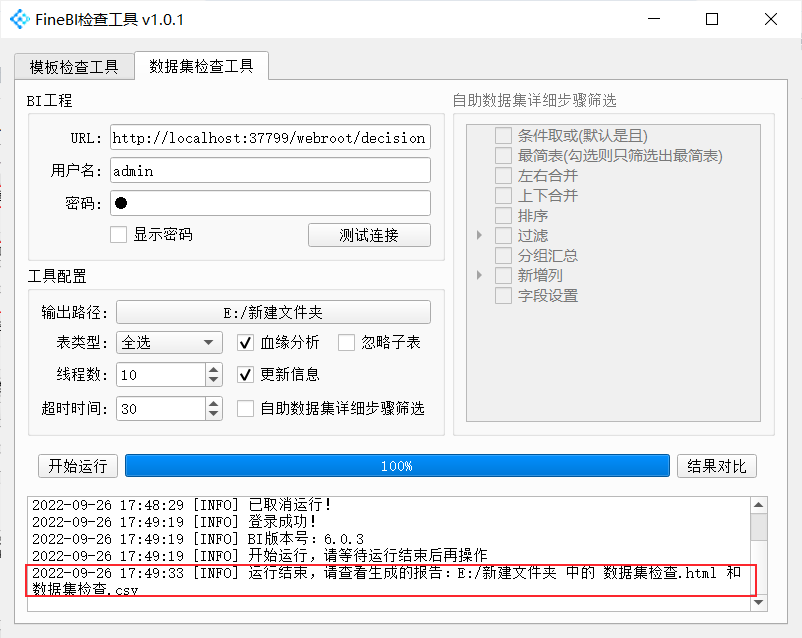
Task: Click the log line 运行结束，请查看生成的报告
Action: coord(387,581)
